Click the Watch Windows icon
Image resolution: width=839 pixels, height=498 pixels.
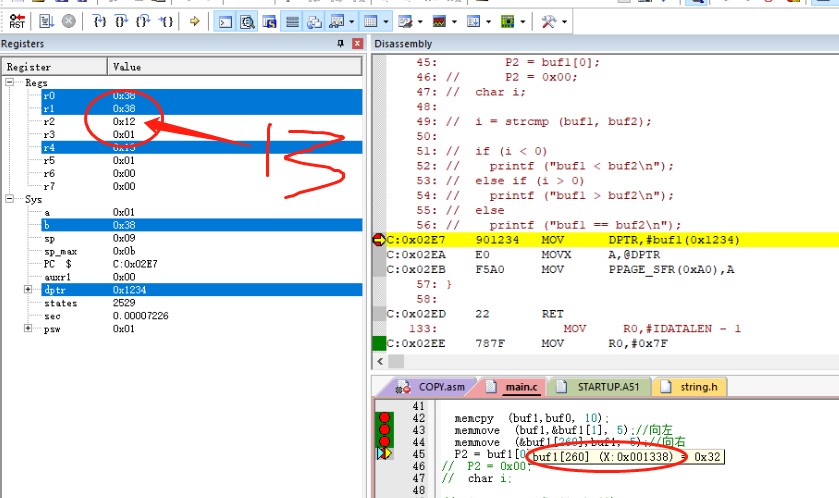337,22
